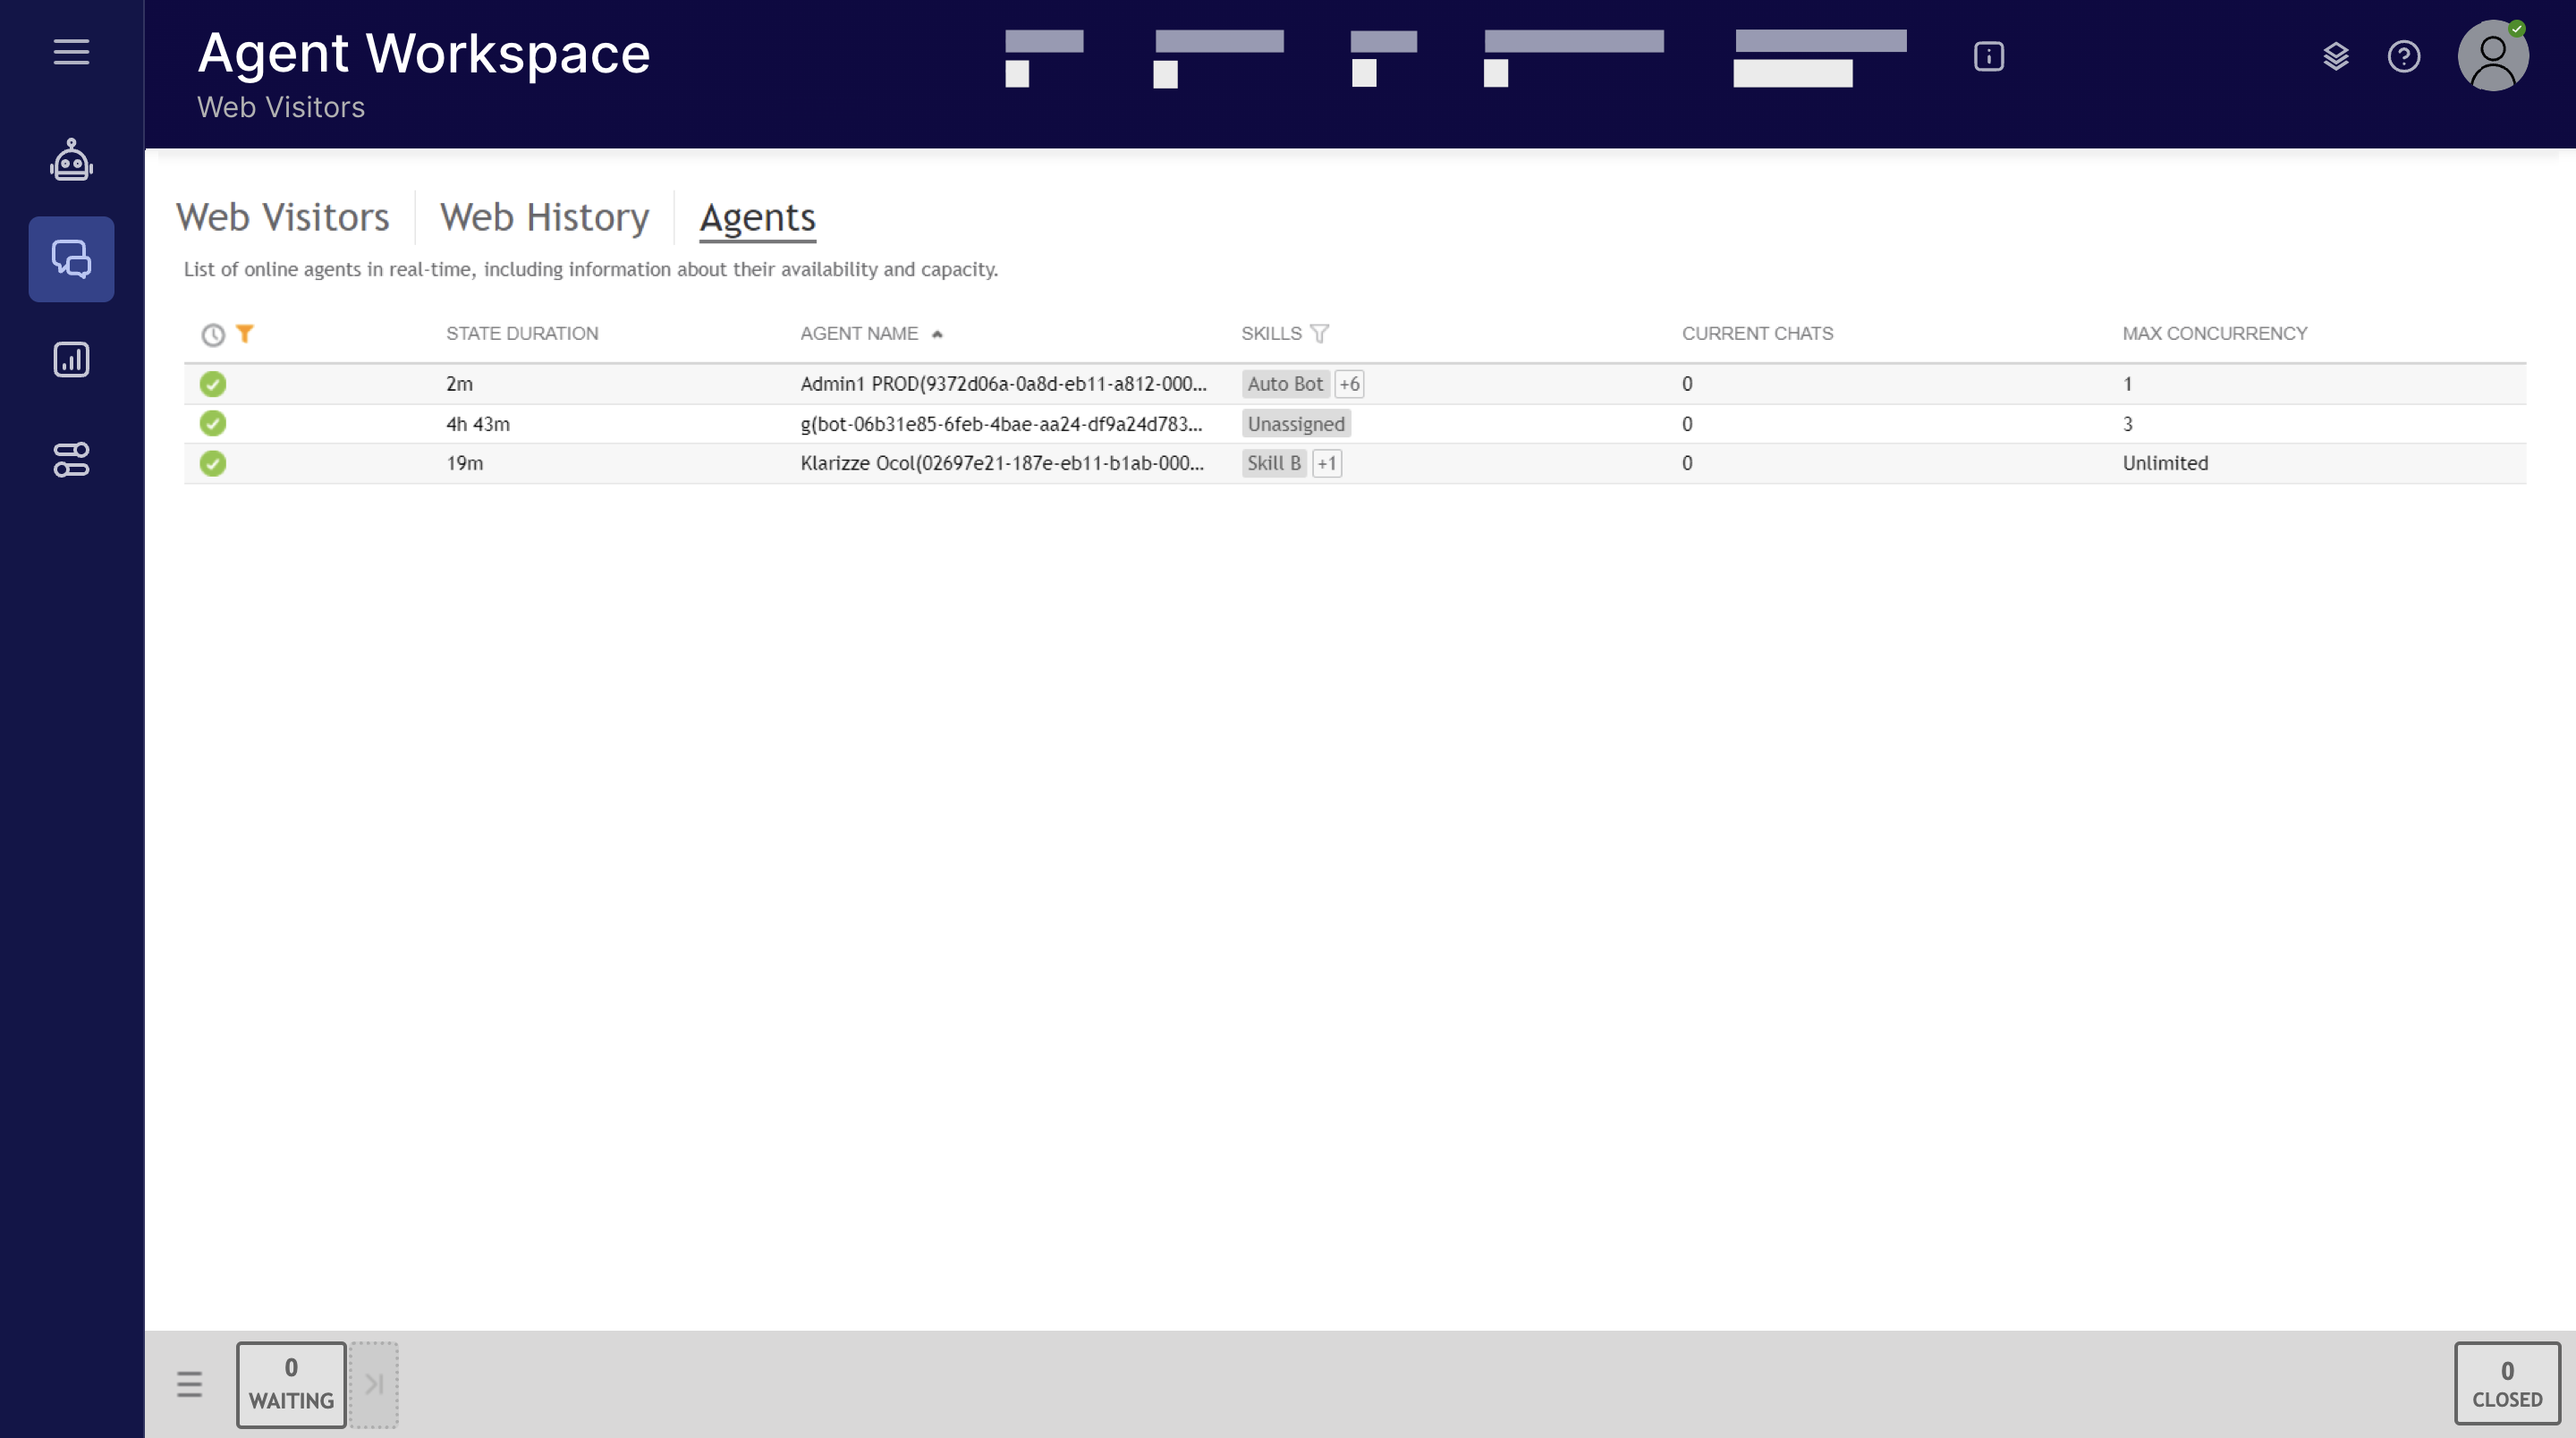Click max concurrency 1 for Admin1 PROD
Image resolution: width=2576 pixels, height=1438 pixels.
coord(2127,384)
